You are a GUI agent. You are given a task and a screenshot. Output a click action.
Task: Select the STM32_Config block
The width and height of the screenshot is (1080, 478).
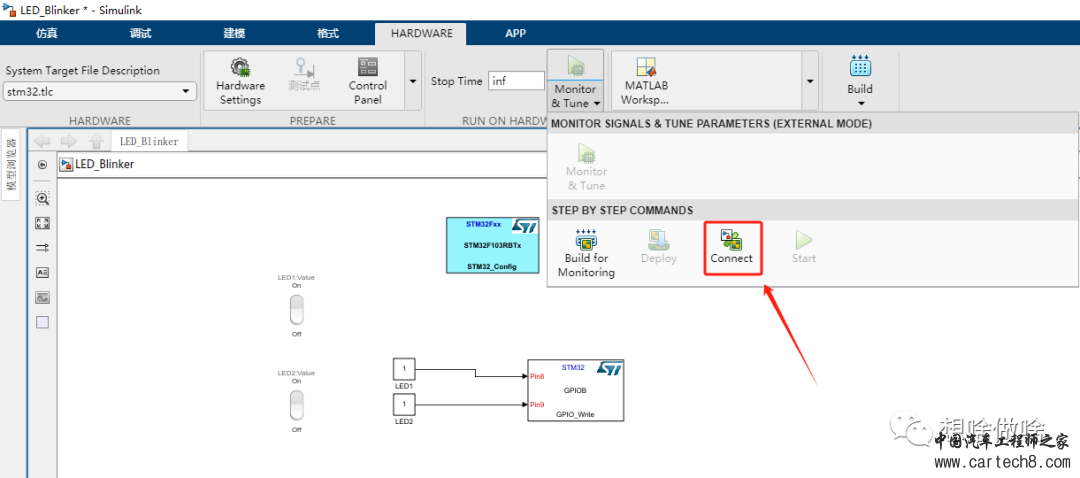[492, 245]
